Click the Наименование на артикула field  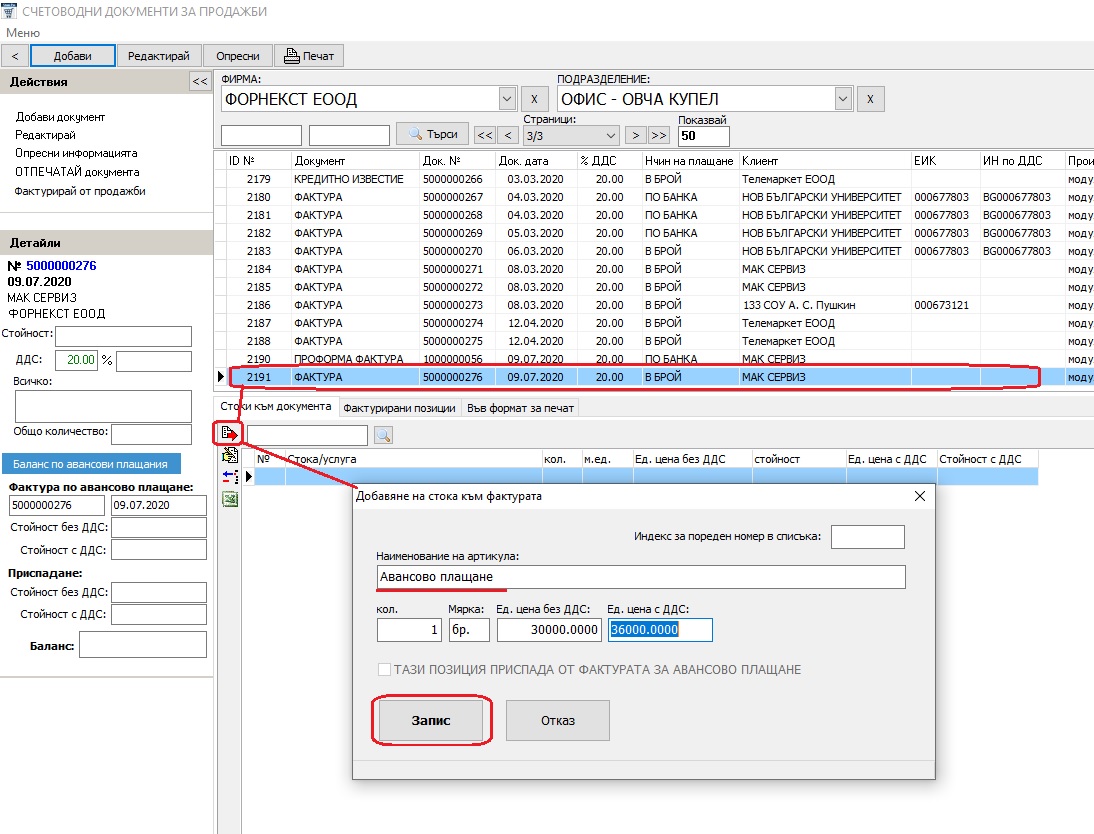pos(640,577)
